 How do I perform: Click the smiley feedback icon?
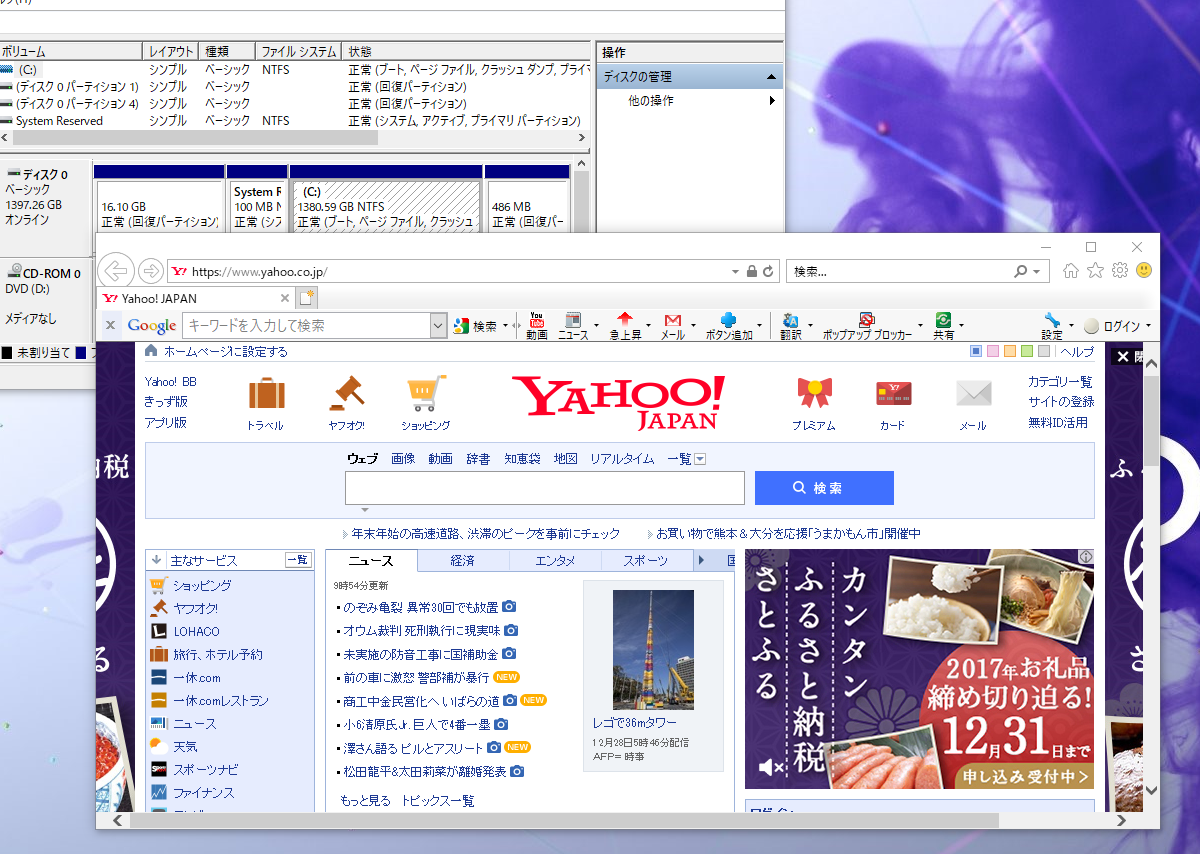pyautogui.click(x=1144, y=271)
